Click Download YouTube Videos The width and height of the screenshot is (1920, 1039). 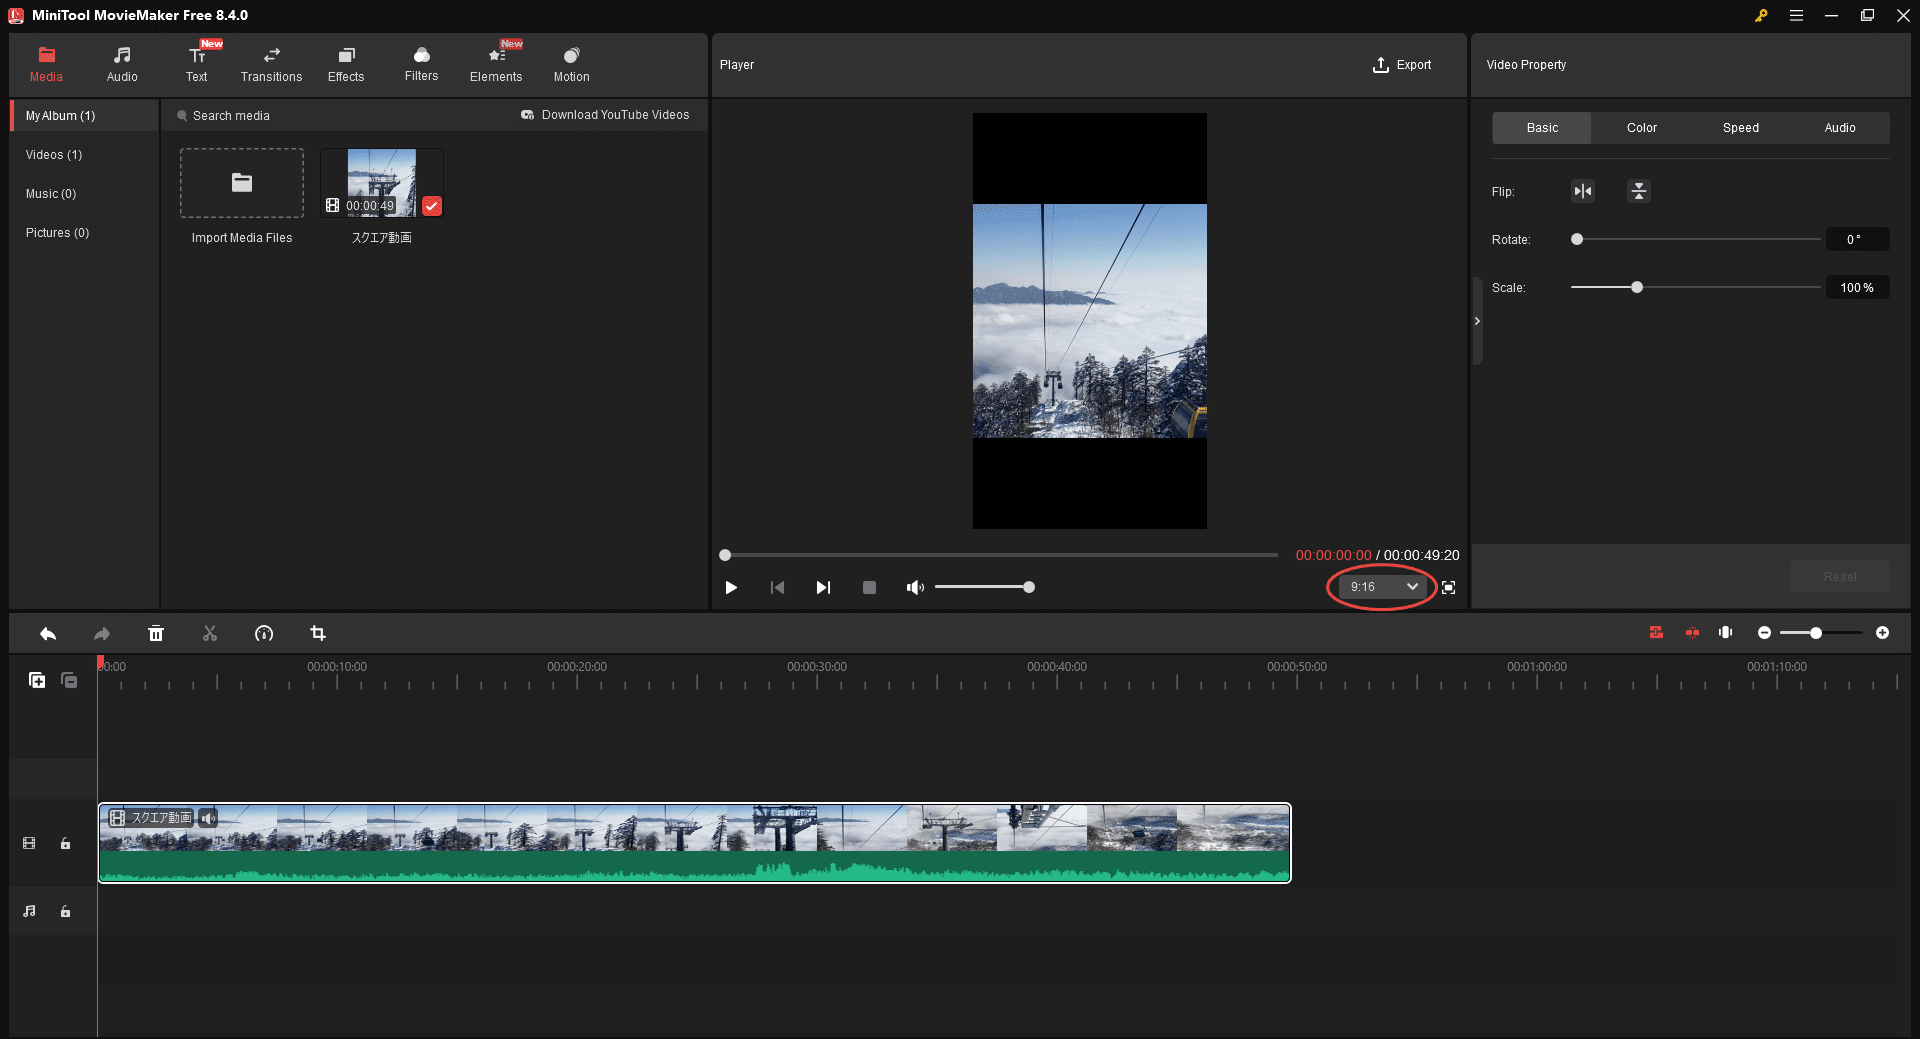(x=605, y=115)
